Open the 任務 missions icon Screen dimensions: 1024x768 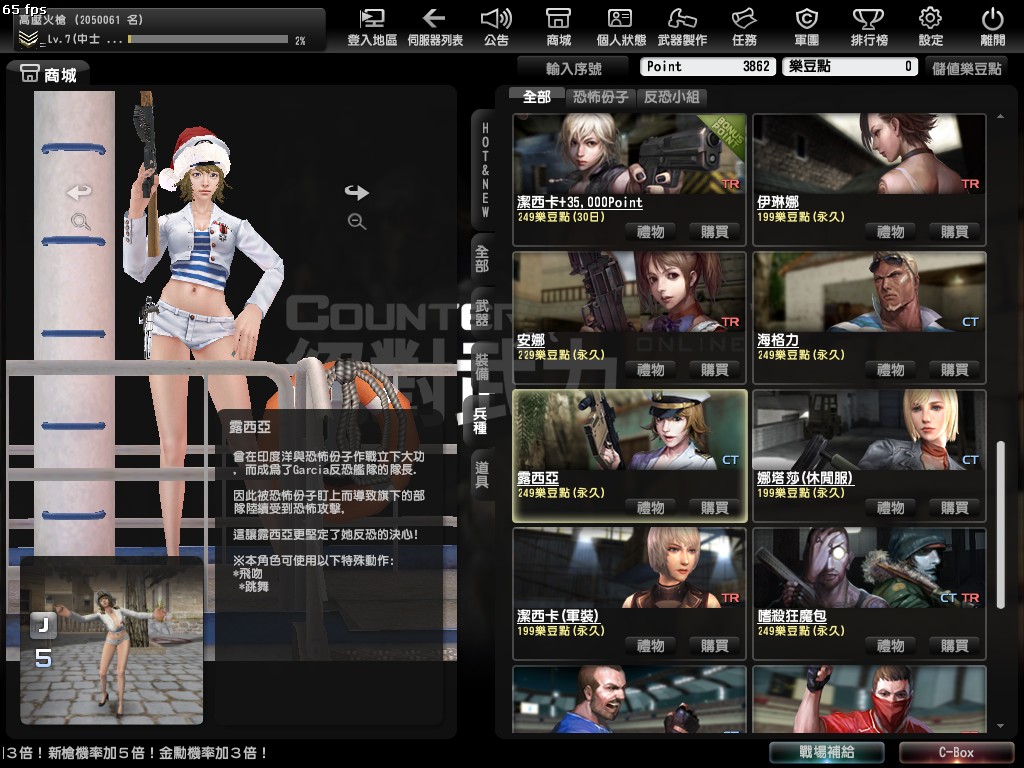pyautogui.click(x=744, y=27)
